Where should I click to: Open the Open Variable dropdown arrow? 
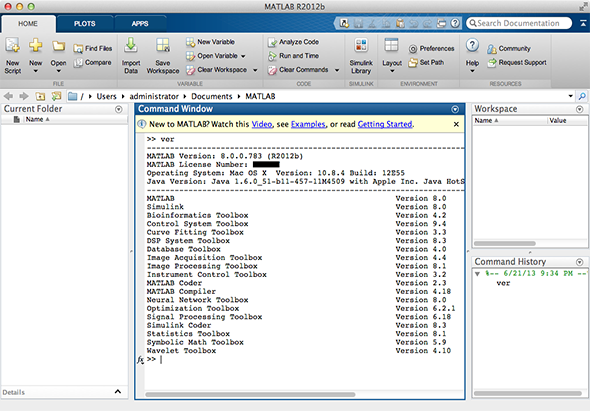243,56
